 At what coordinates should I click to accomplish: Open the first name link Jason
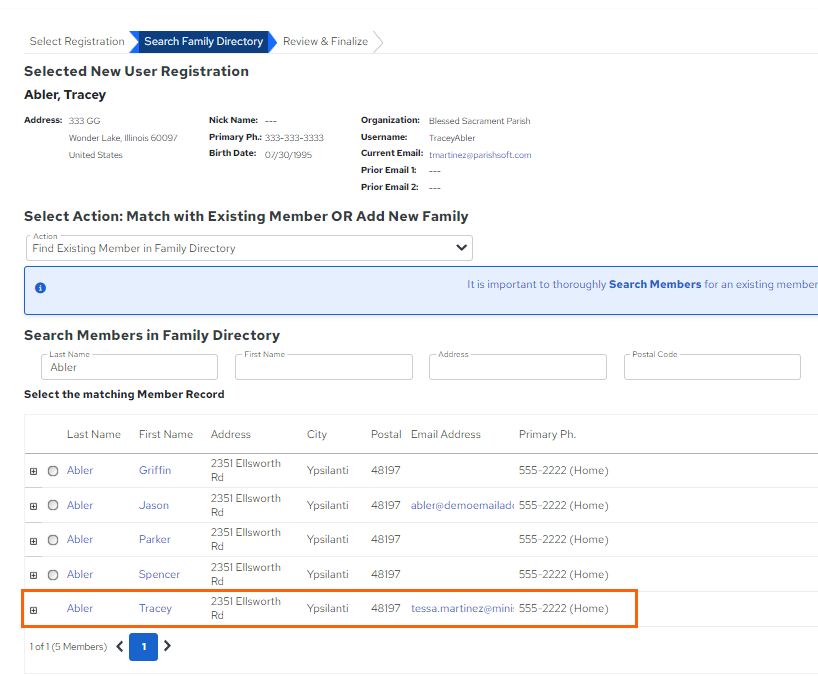point(154,505)
